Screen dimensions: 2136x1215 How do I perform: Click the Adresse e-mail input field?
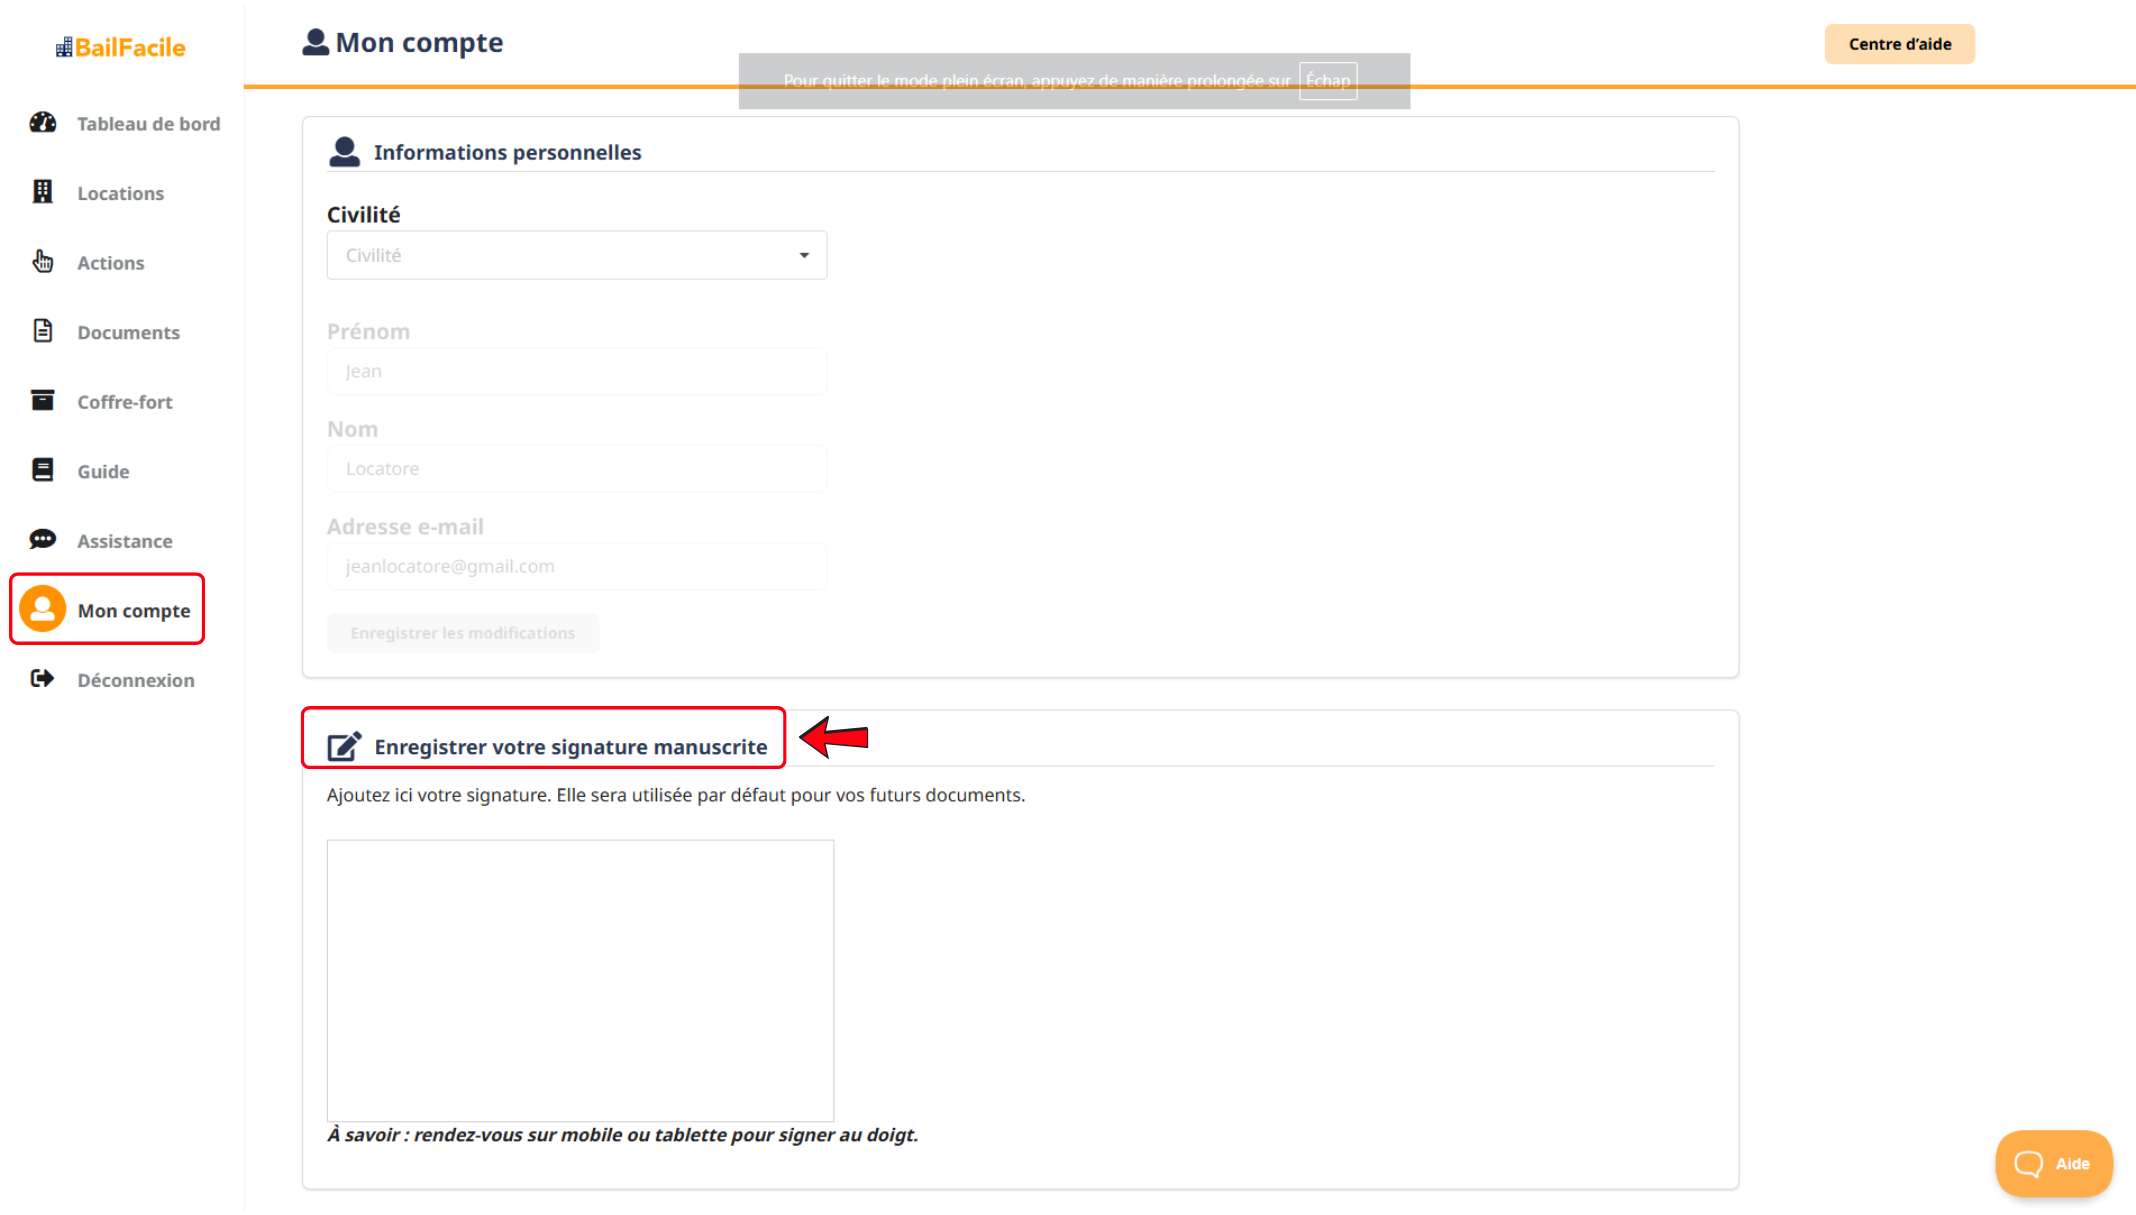(576, 566)
